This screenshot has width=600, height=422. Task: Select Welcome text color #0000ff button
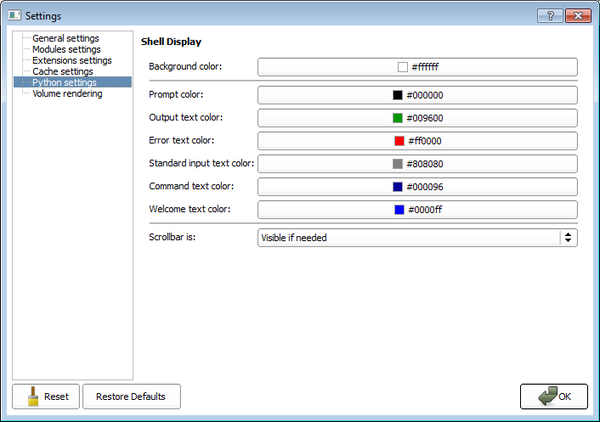coord(417,210)
